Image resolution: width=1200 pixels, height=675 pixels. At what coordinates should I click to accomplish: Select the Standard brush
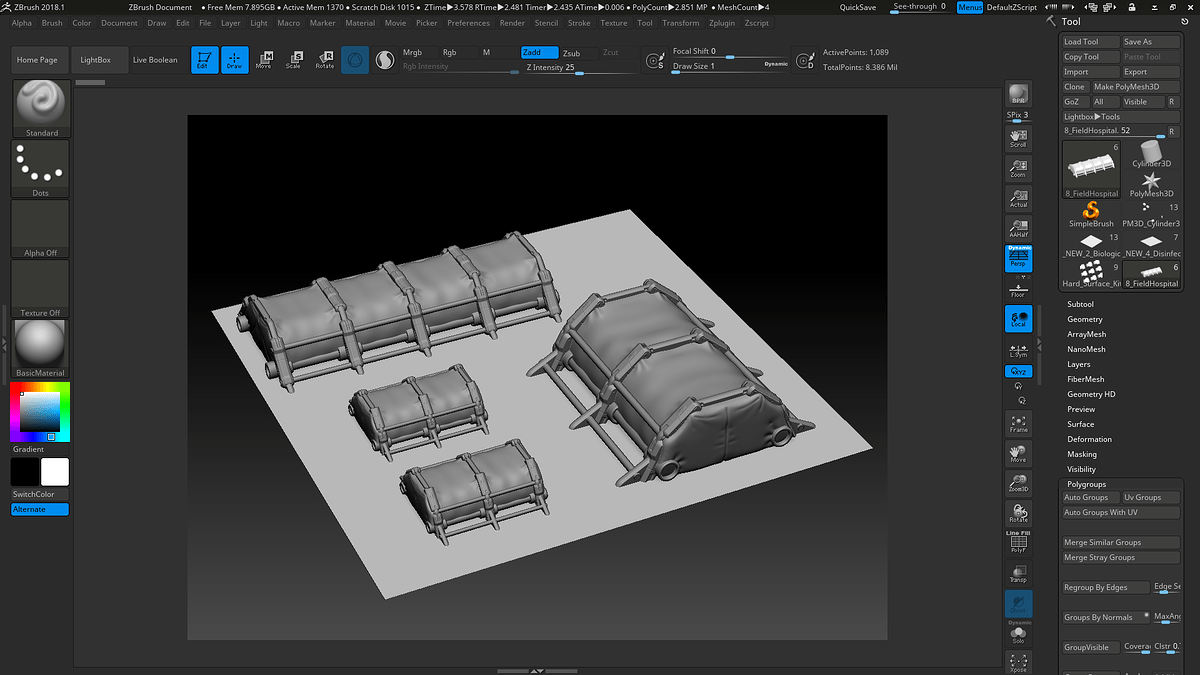(39, 105)
